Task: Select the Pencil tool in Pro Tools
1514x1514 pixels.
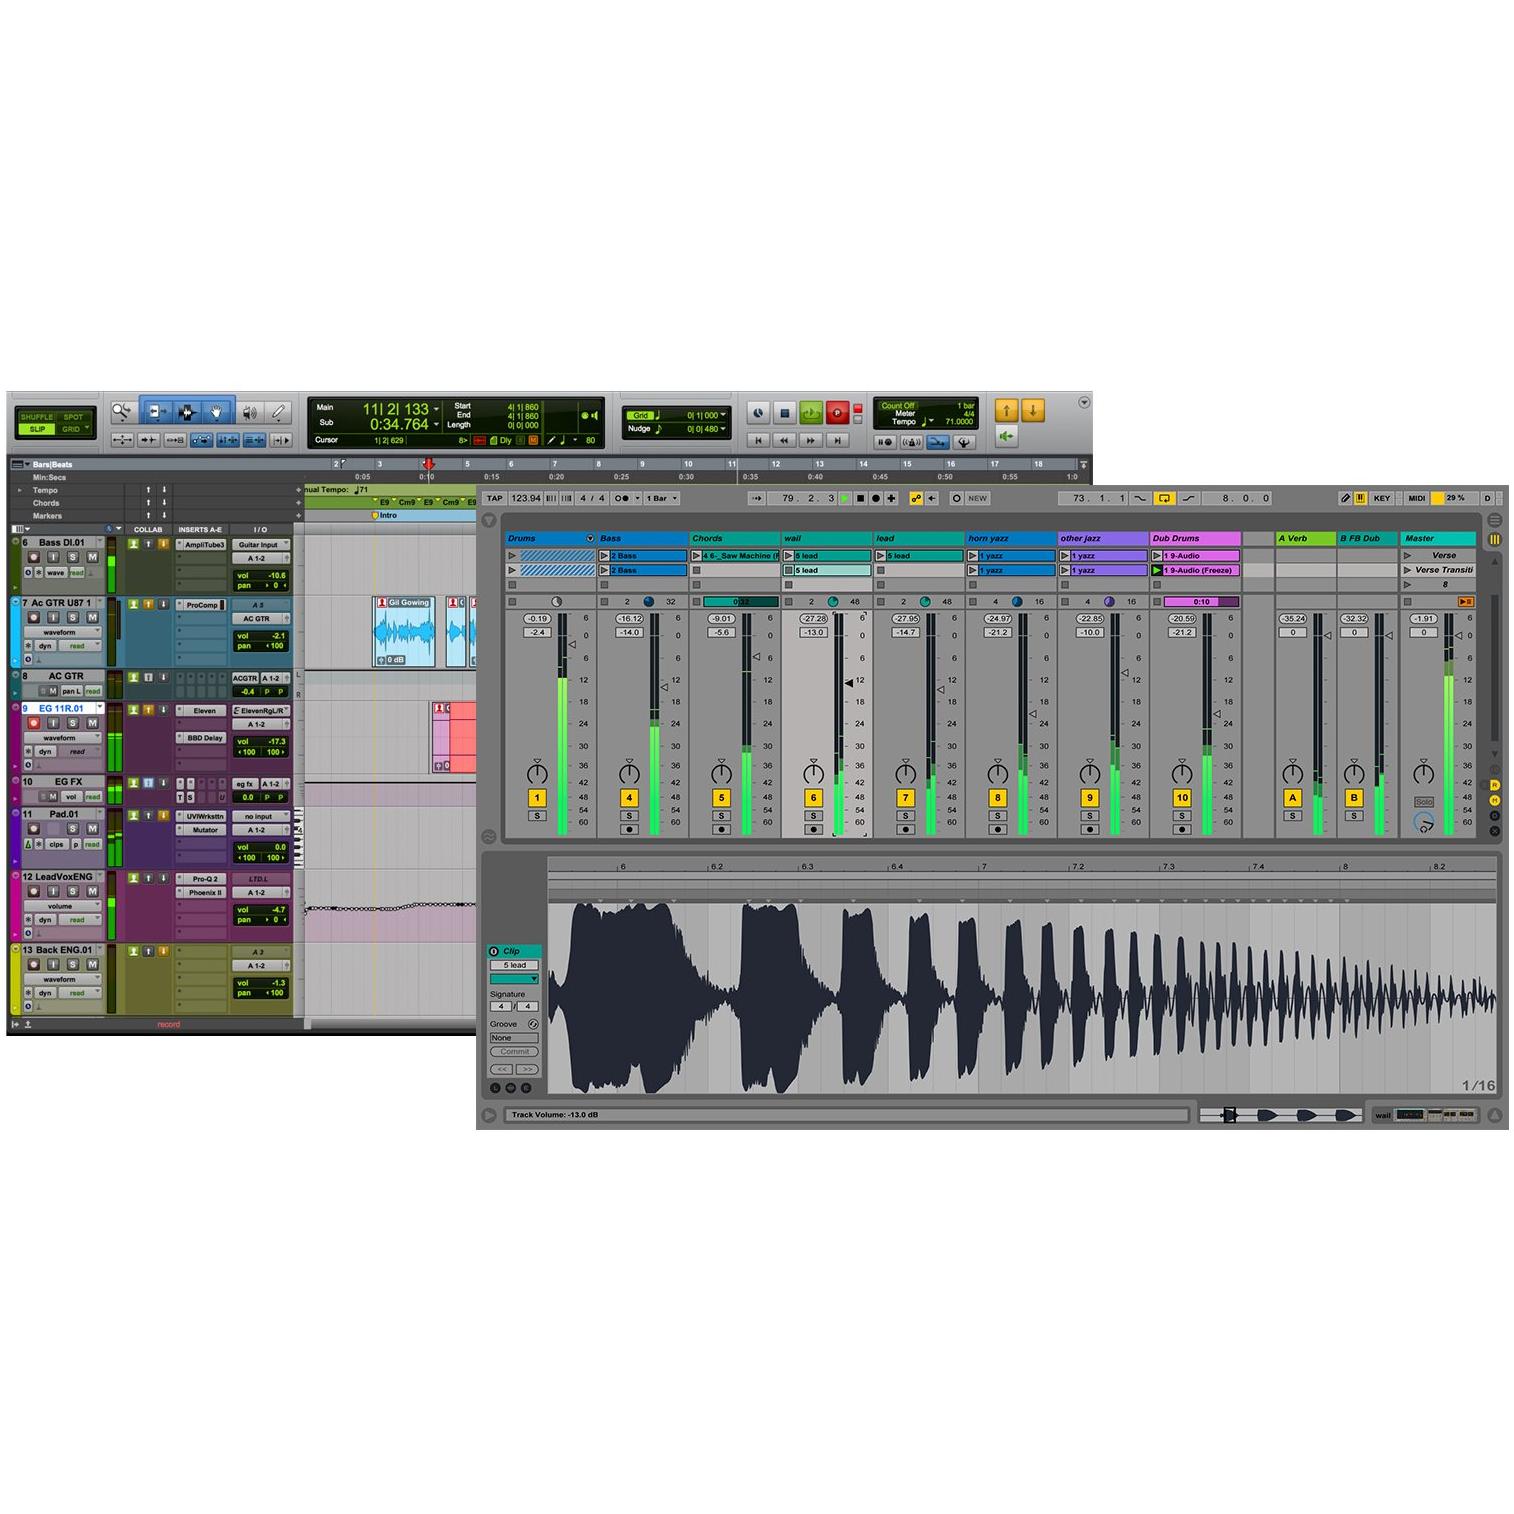Action: [279, 412]
